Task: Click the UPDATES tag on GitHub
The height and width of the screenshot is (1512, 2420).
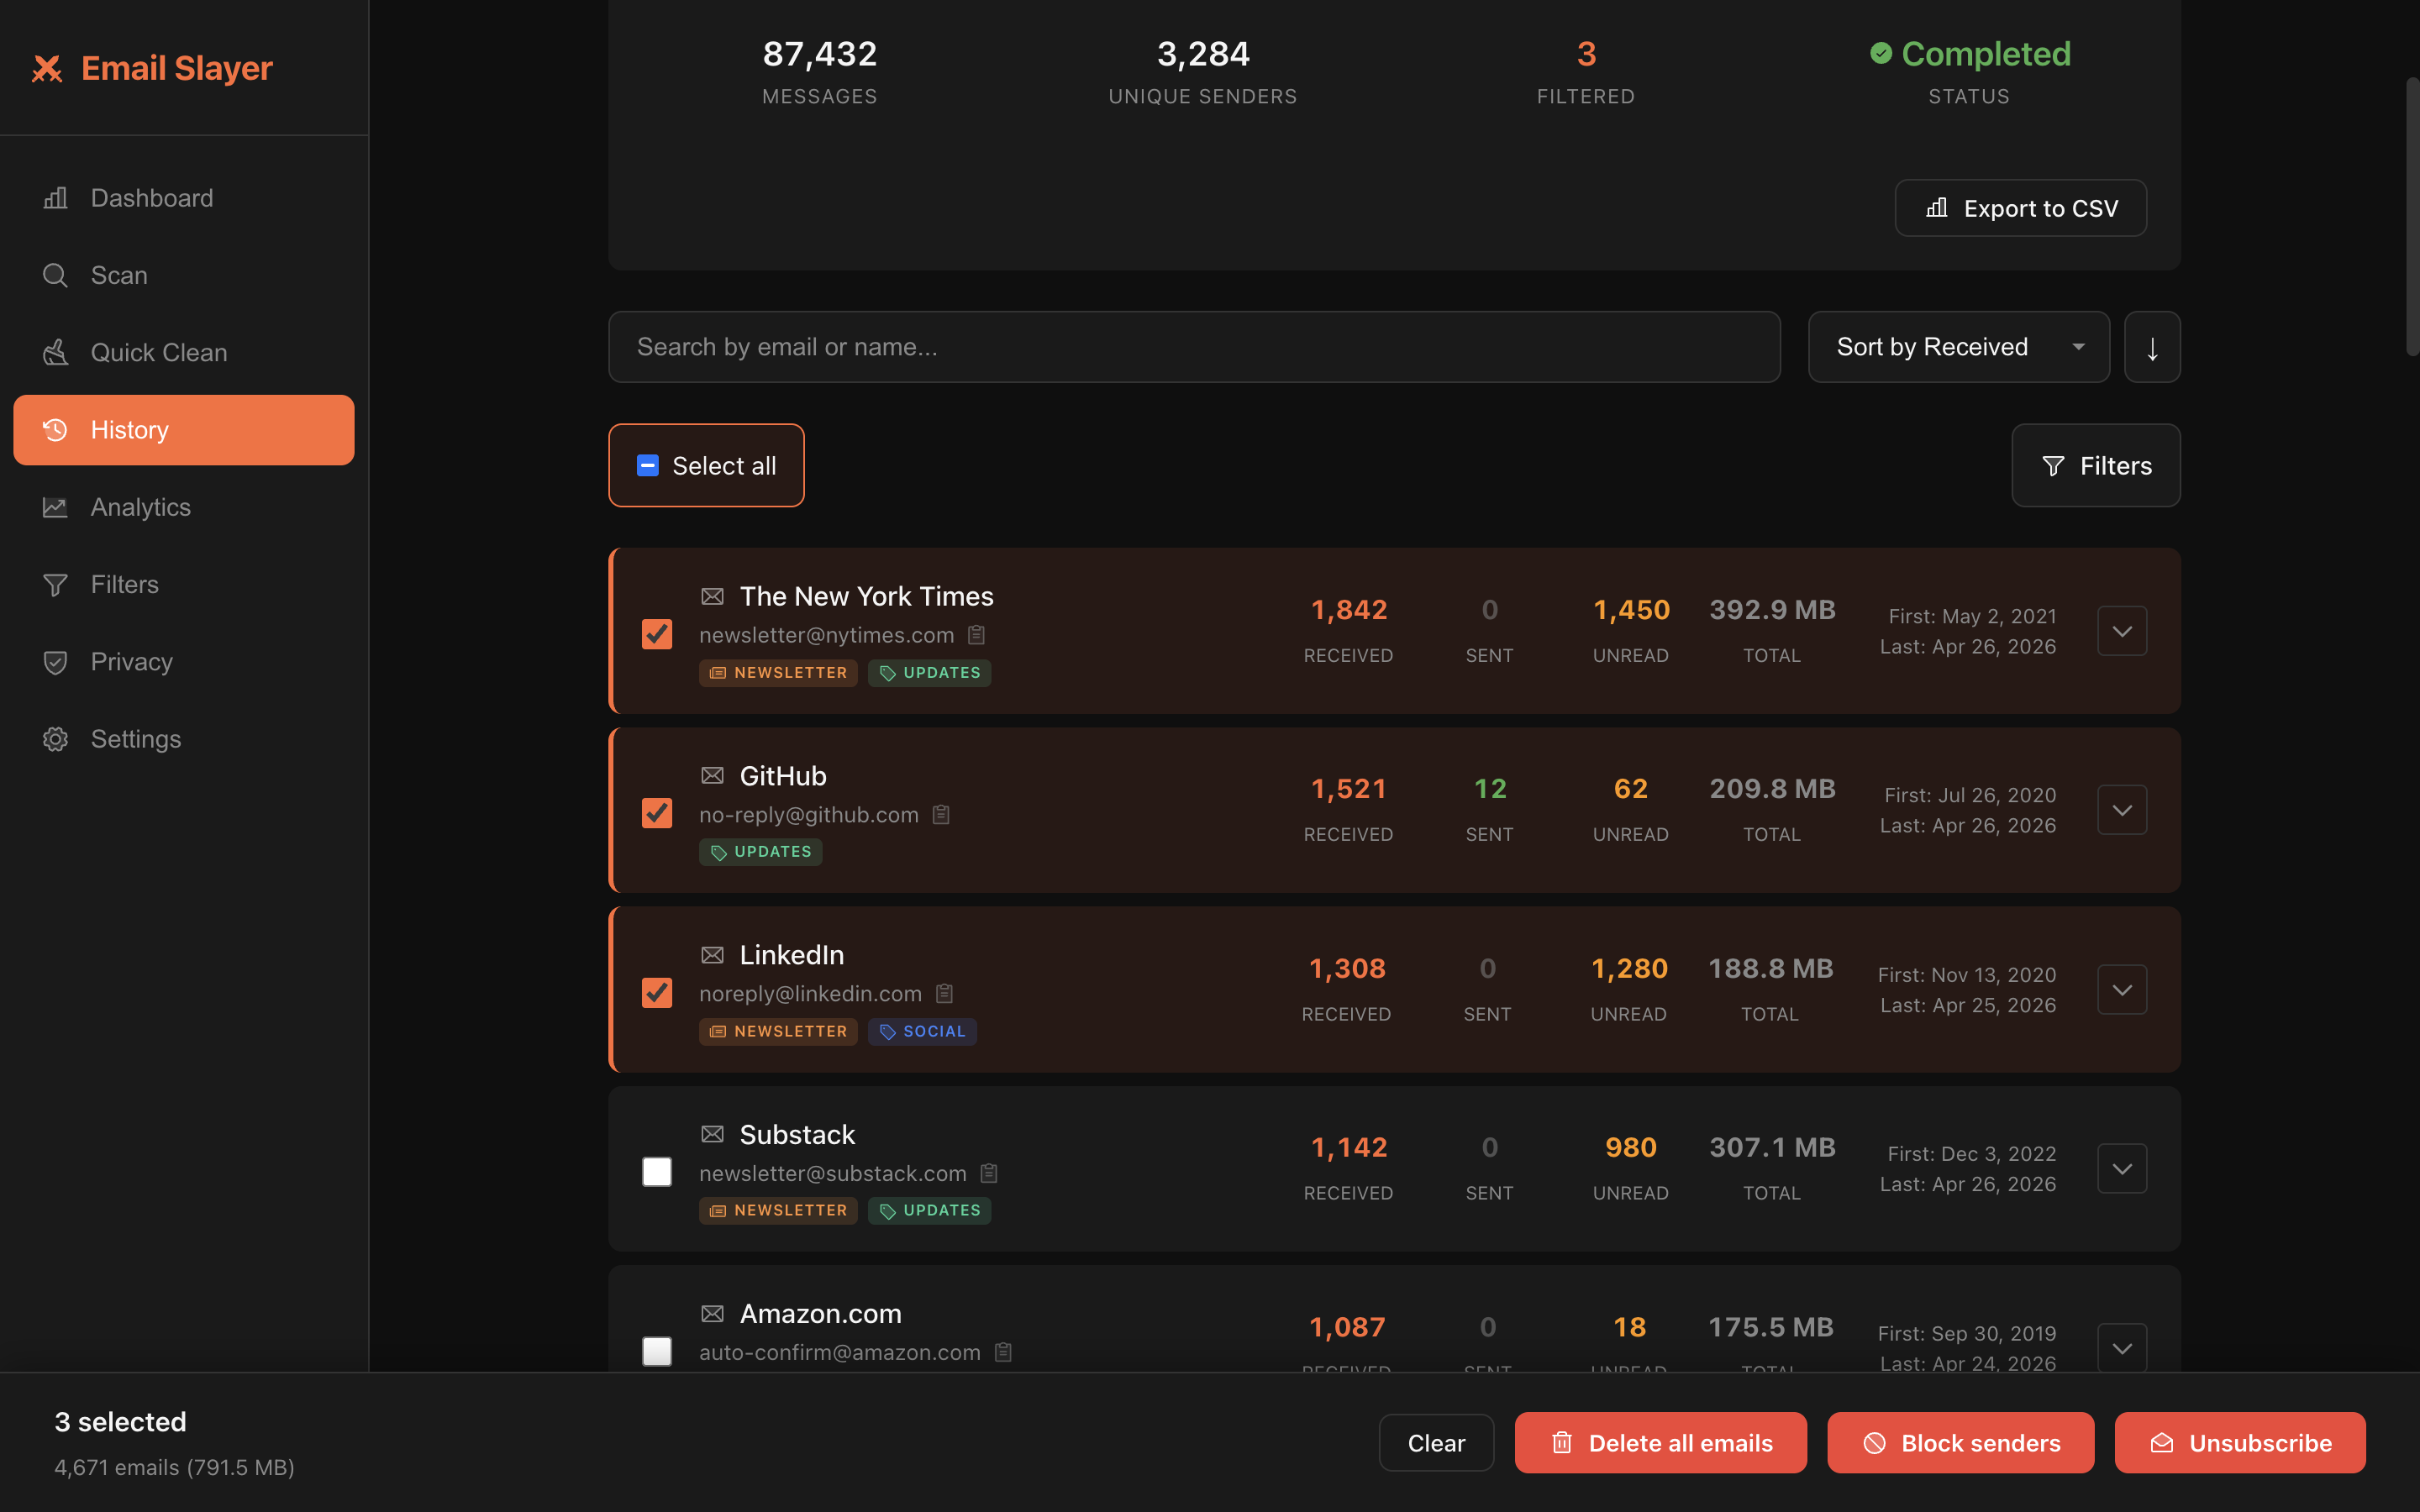Action: (x=760, y=852)
